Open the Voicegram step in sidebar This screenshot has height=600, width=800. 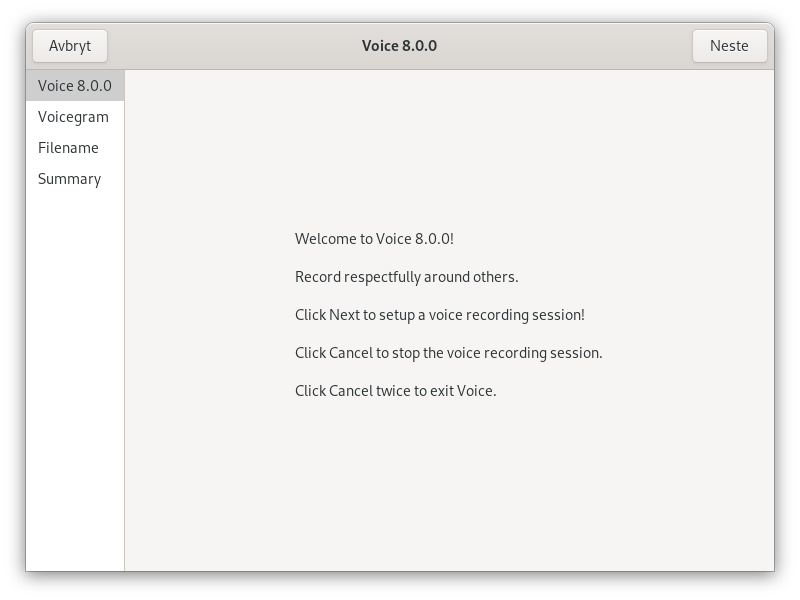(x=75, y=117)
